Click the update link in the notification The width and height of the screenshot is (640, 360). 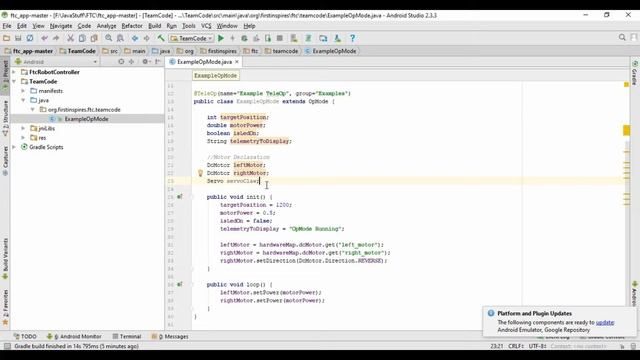[605, 322]
